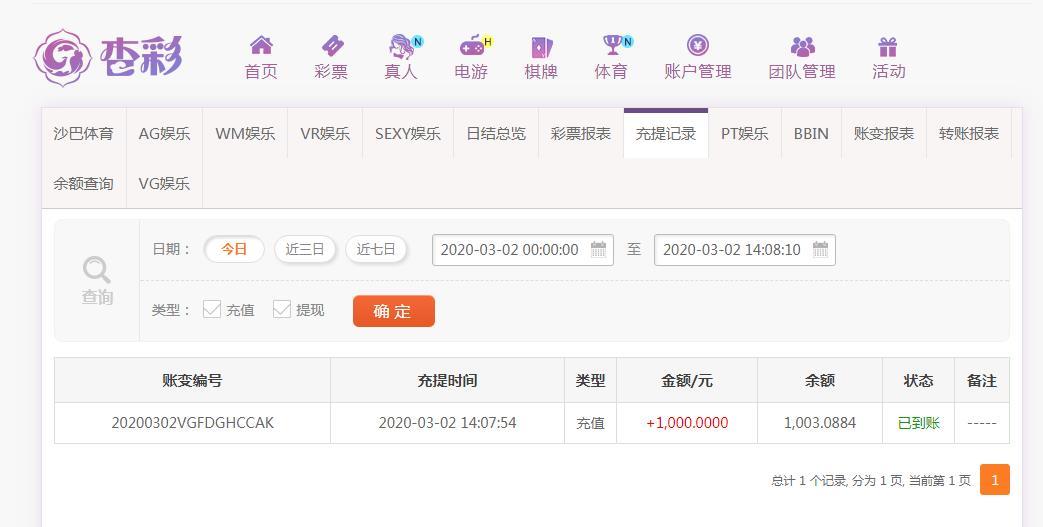Open the end date calendar icon
This screenshot has width=1043, height=527.
820,250
